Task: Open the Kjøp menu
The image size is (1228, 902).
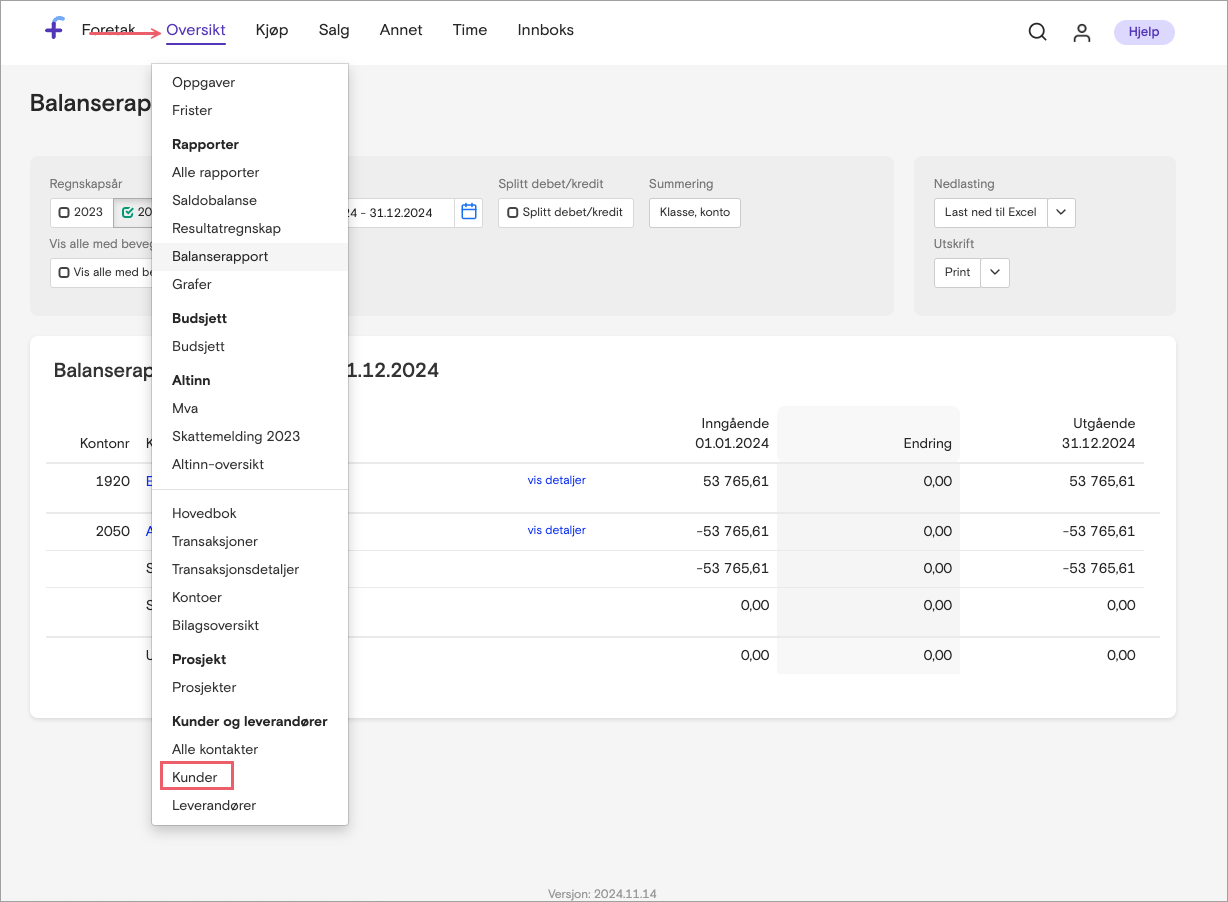Action: point(272,30)
